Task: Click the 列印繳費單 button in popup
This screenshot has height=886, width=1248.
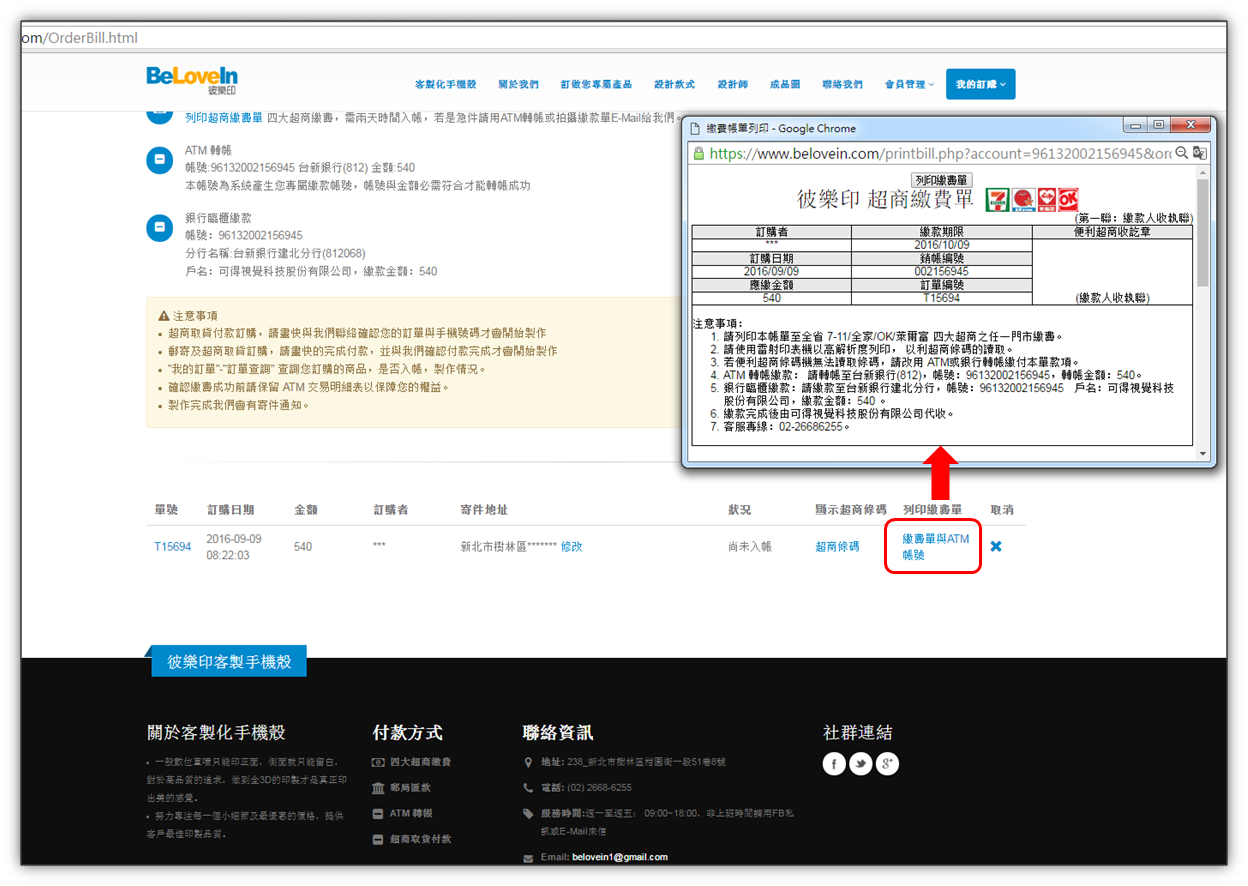Action: 941,180
